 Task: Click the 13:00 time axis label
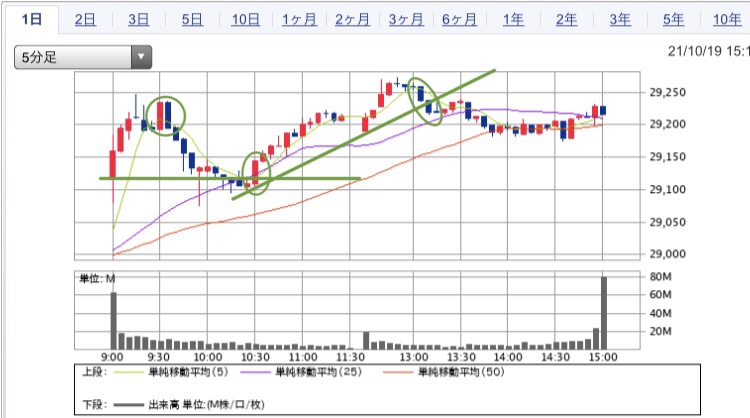pyautogui.click(x=414, y=357)
